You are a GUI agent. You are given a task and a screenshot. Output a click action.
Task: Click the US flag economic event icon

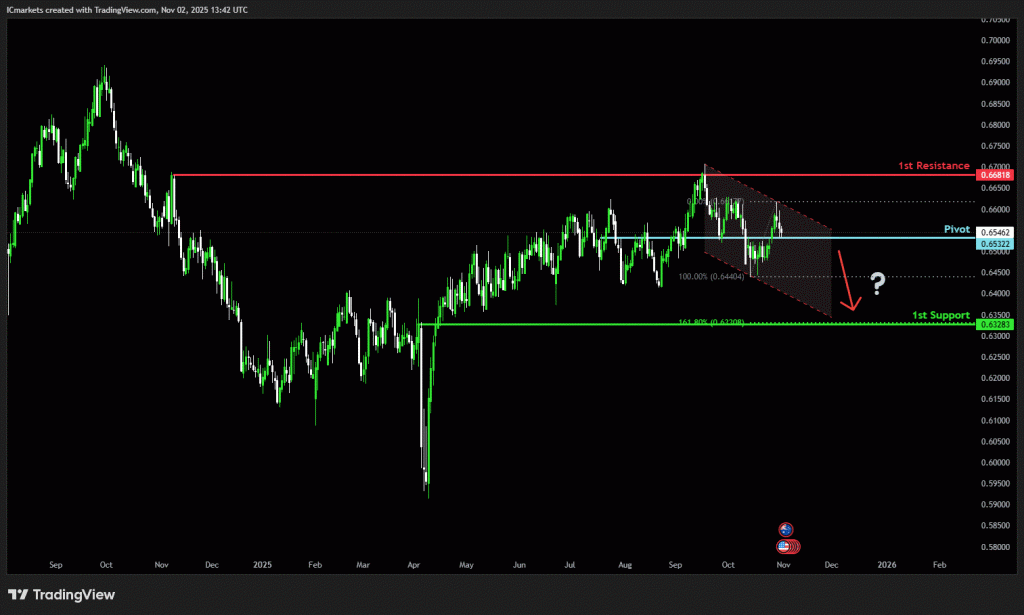(x=786, y=546)
